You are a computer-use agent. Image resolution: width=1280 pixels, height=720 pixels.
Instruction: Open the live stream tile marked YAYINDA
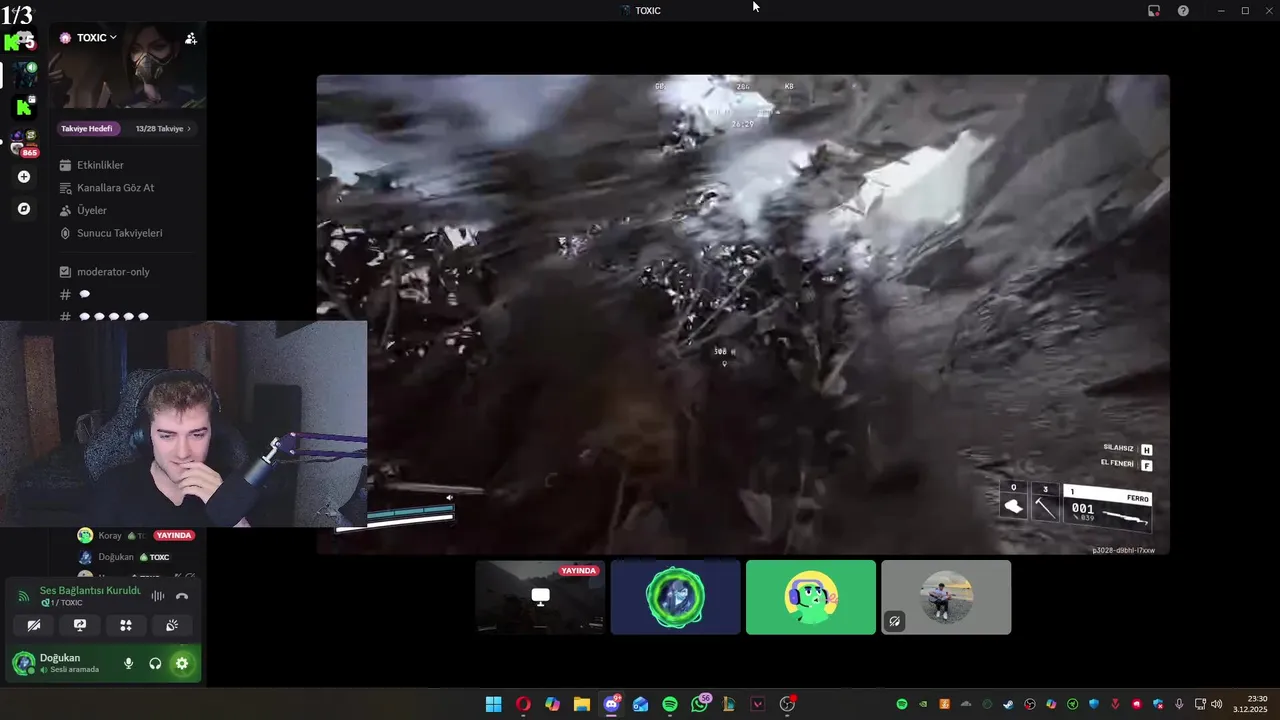pos(540,597)
